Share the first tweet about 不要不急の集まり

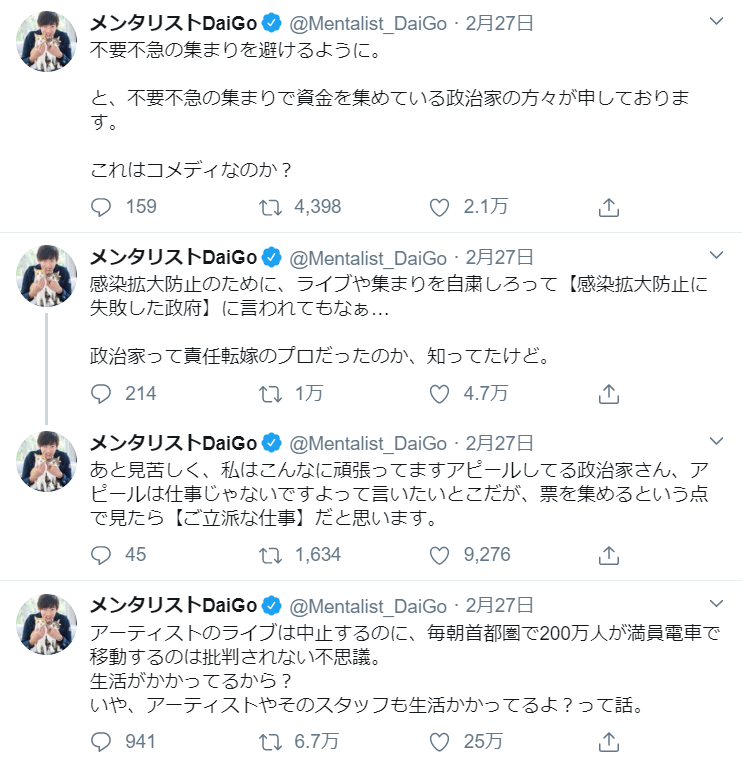(608, 207)
